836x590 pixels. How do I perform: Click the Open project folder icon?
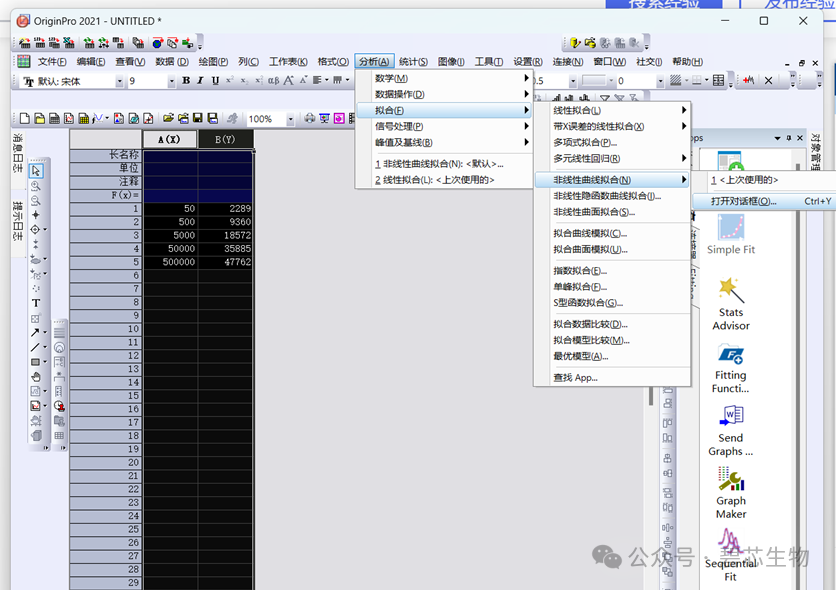(168, 118)
